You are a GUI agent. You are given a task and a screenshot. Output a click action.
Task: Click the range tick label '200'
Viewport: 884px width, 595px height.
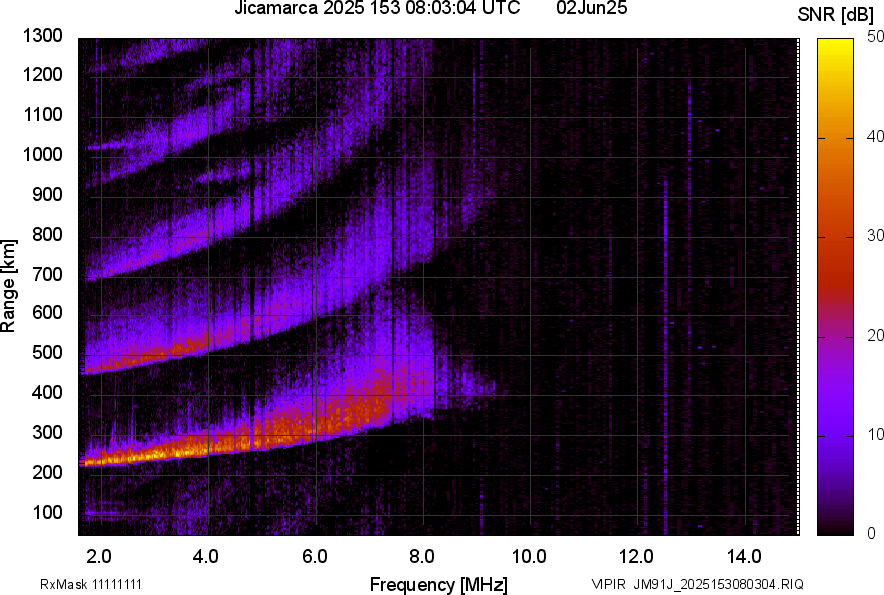tap(47, 472)
